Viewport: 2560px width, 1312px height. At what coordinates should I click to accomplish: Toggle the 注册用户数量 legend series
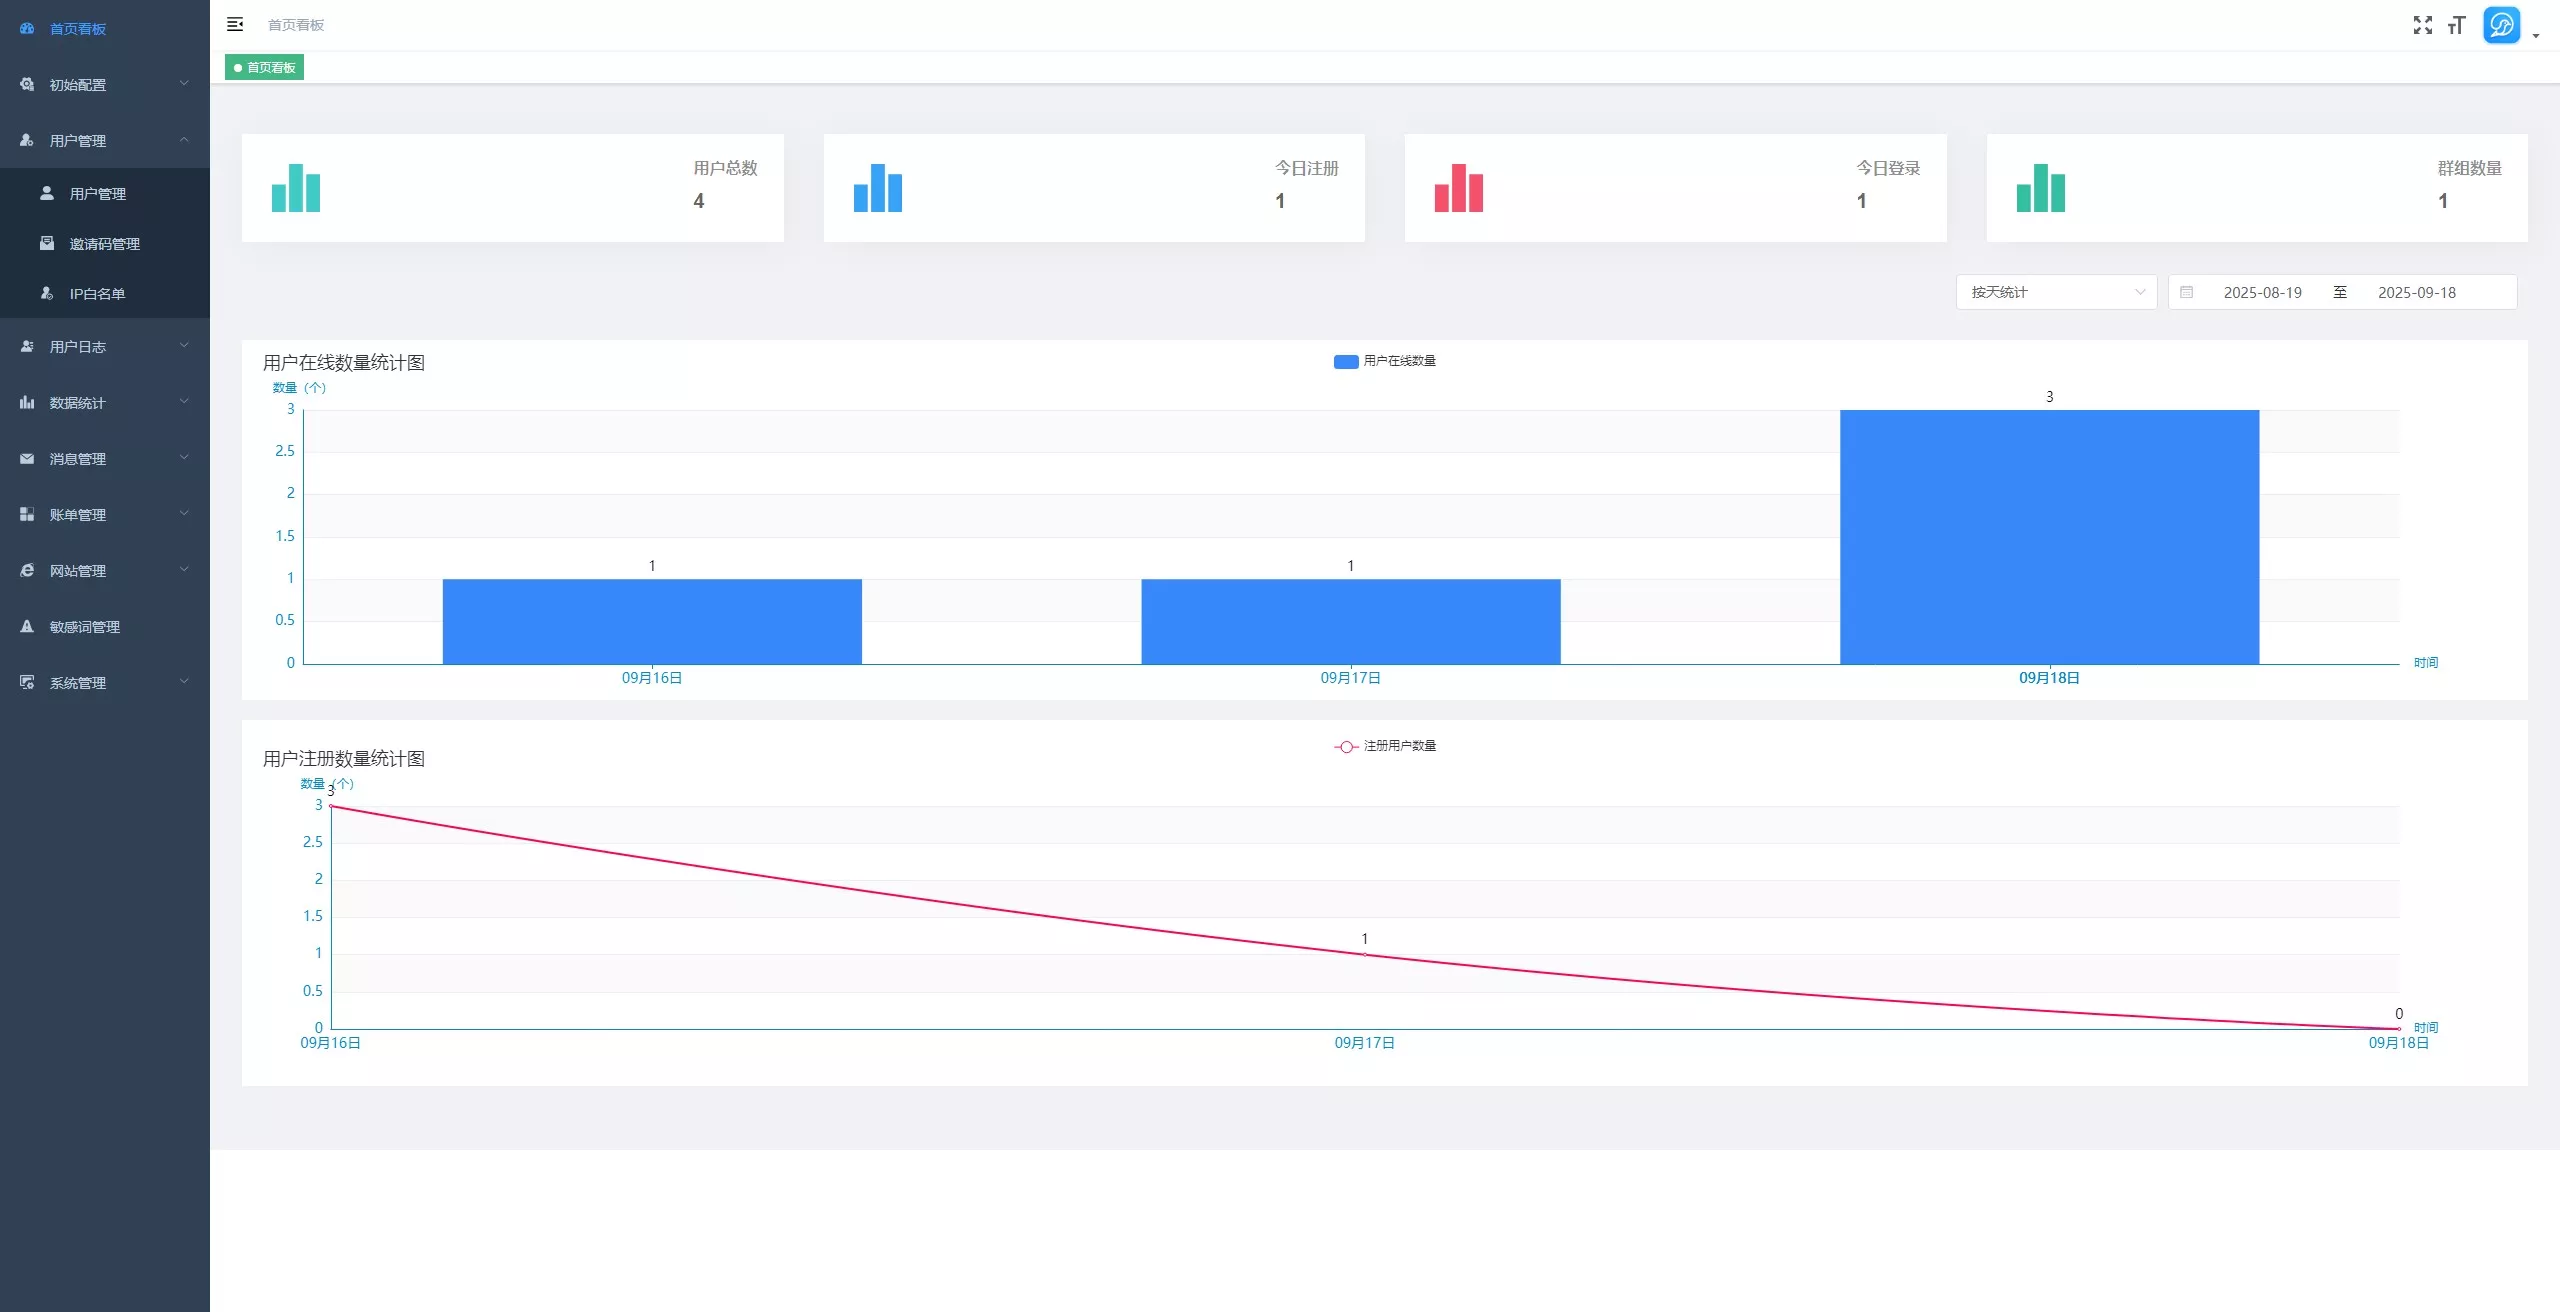[1385, 746]
